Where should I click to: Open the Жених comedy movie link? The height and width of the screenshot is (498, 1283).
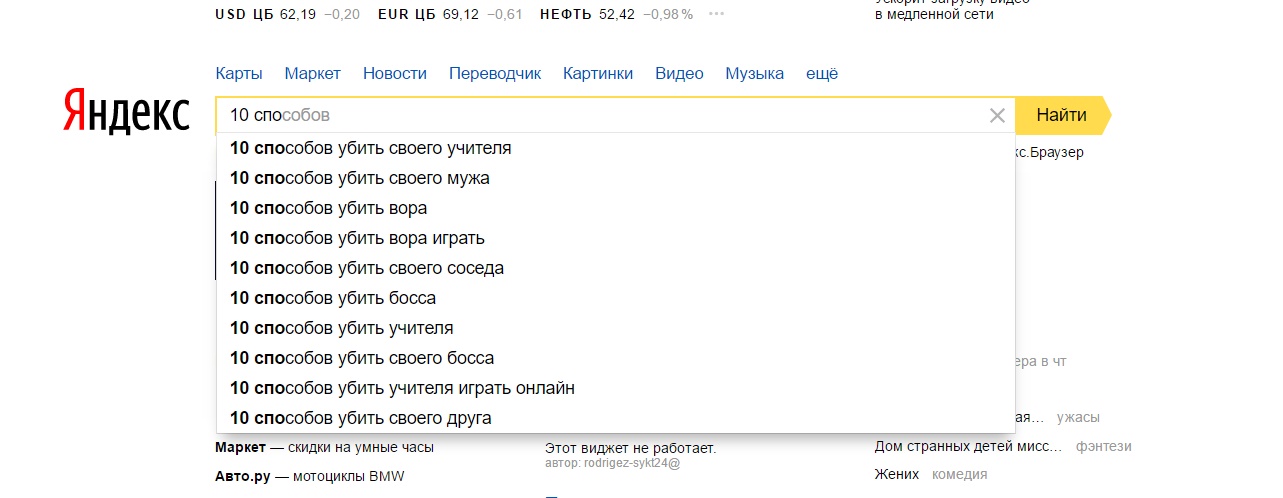pyautogui.click(x=896, y=474)
